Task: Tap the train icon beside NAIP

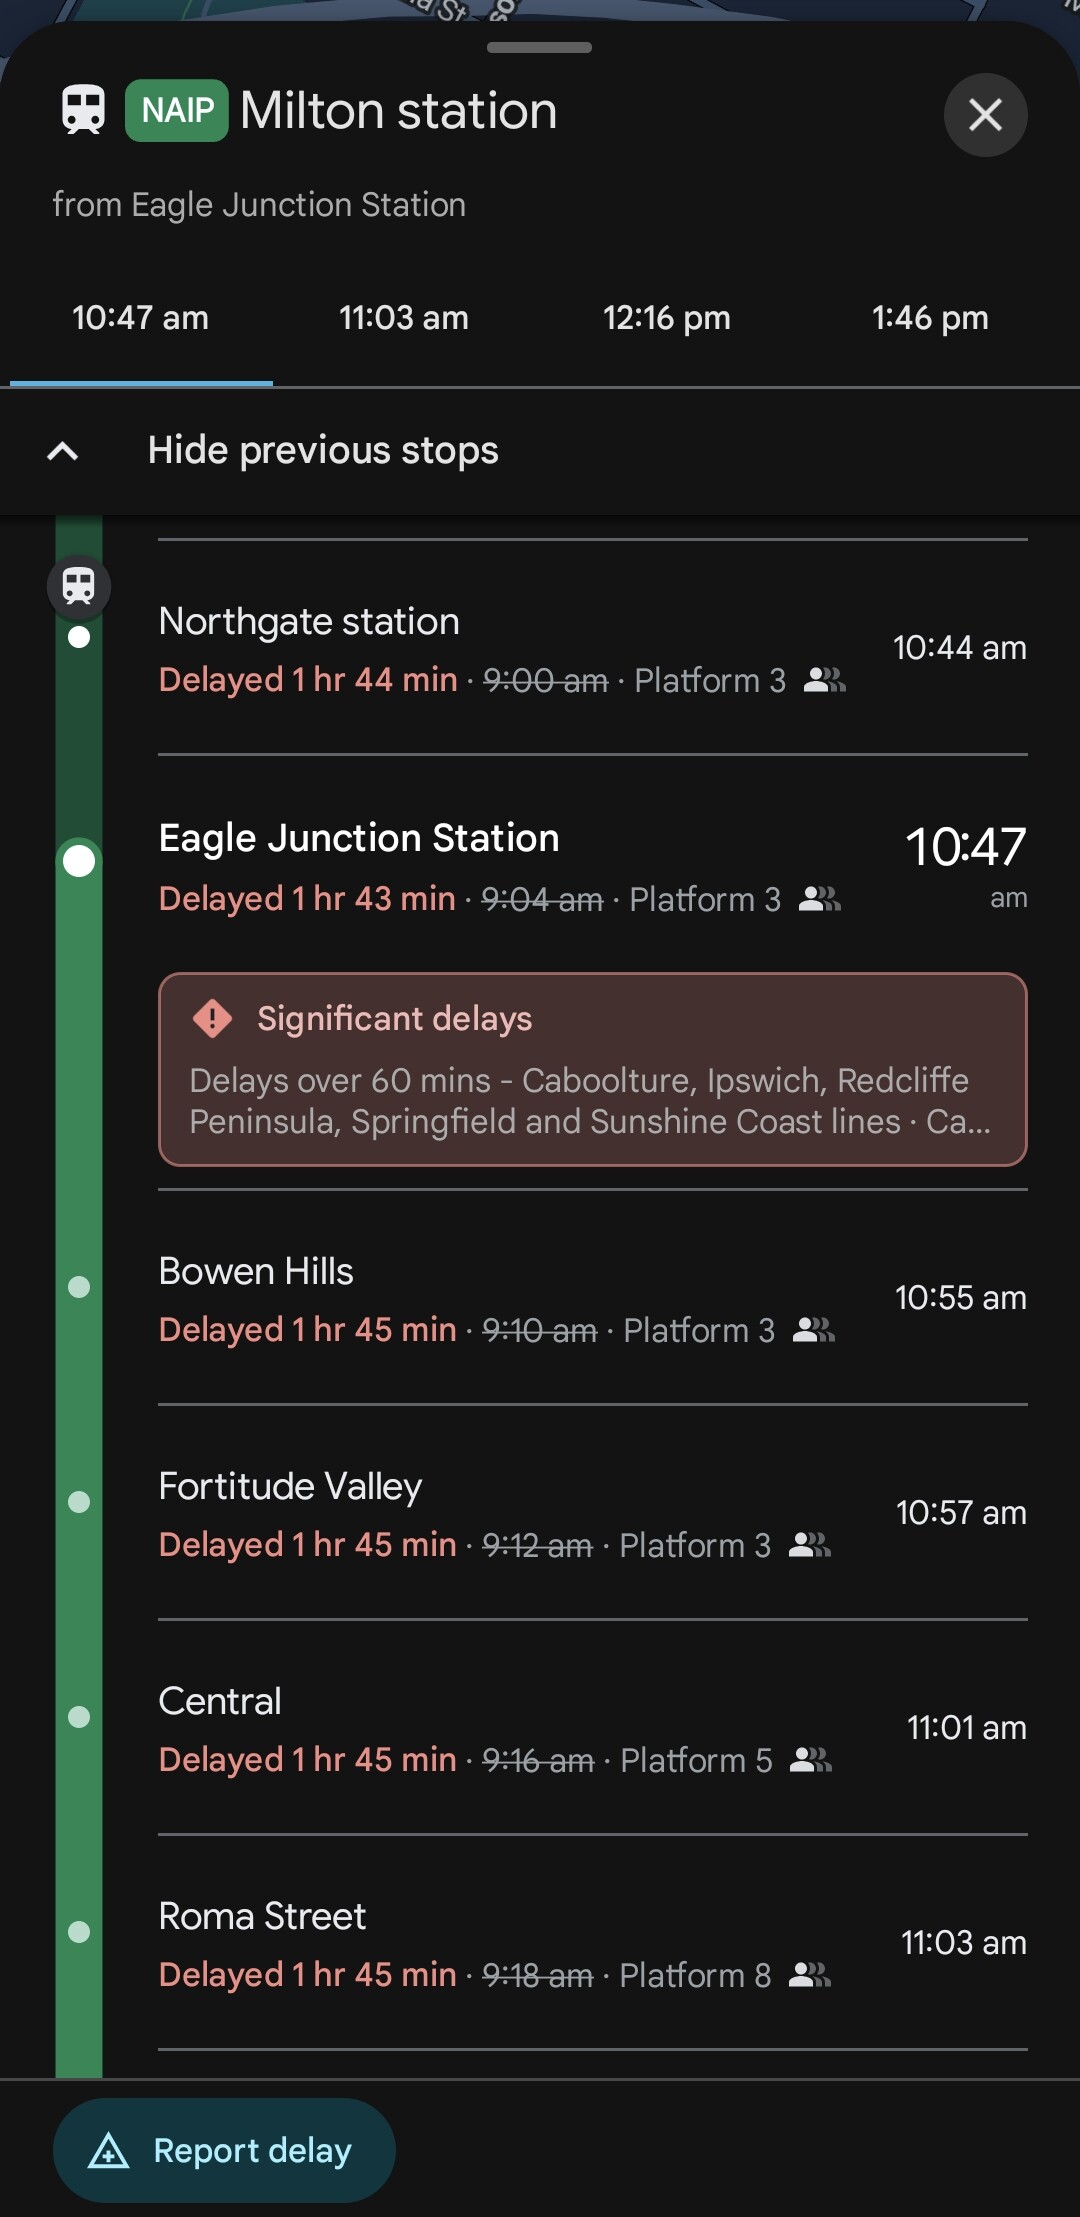Action: click(83, 109)
